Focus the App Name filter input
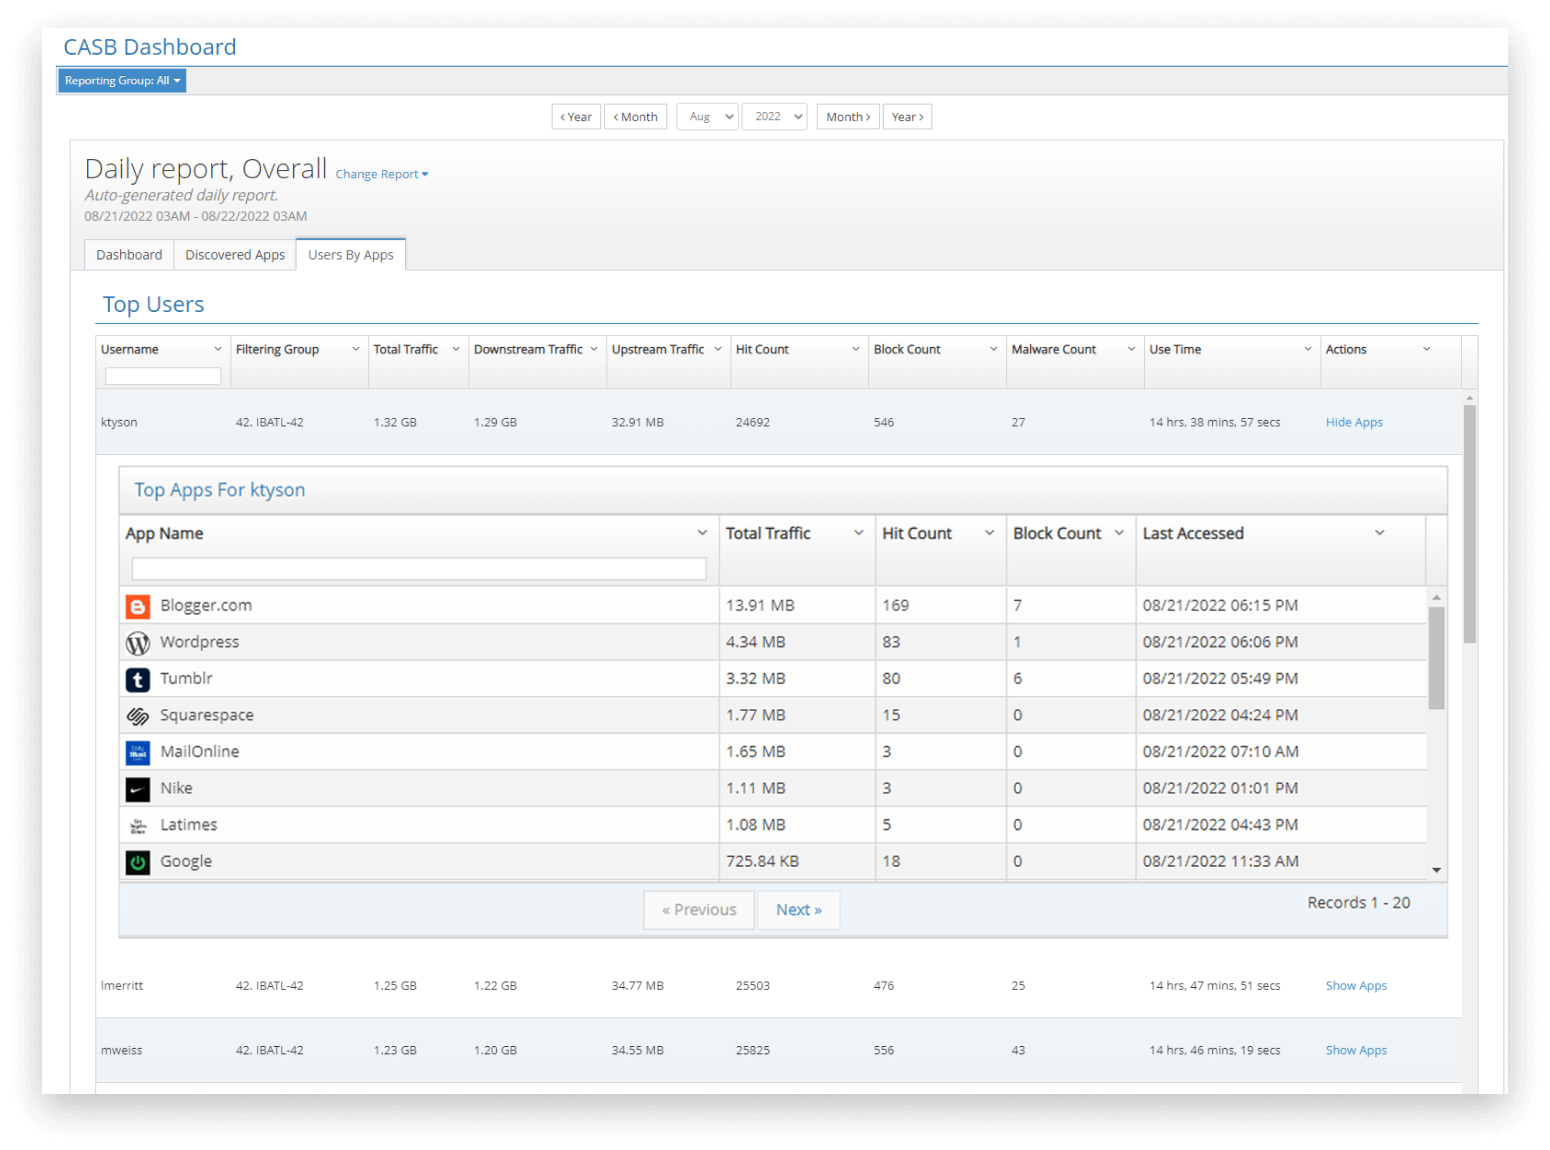 [419, 569]
